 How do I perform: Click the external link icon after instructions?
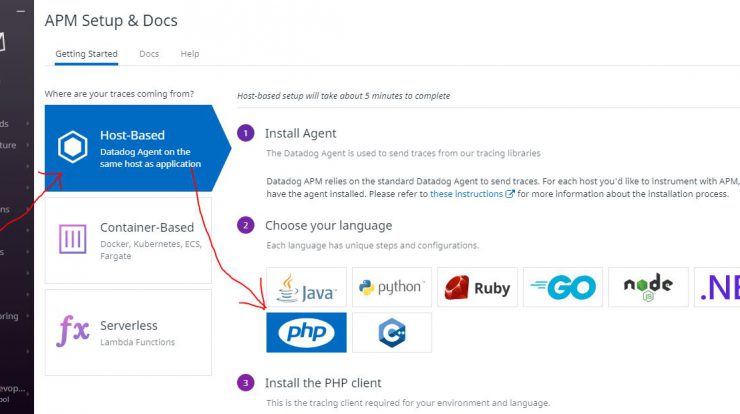pos(510,194)
